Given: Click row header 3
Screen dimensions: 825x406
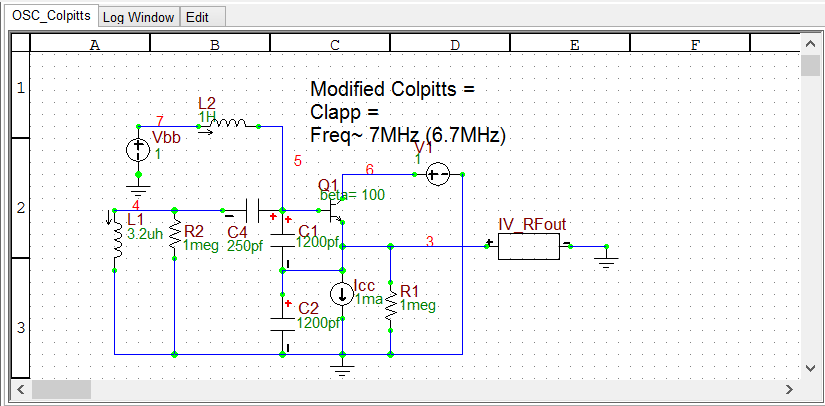Looking at the screenshot, I should [x=21, y=318].
